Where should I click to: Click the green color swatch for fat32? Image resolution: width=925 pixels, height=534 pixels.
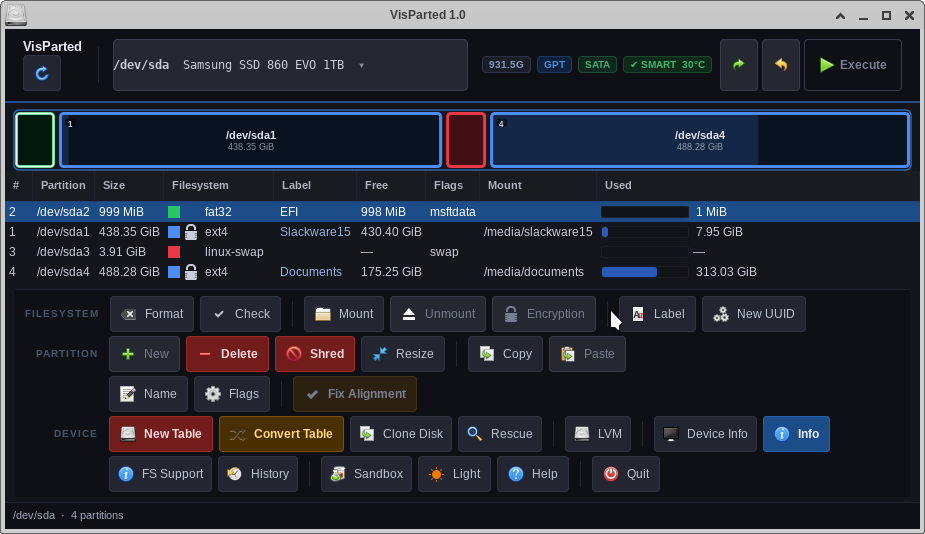[174, 212]
